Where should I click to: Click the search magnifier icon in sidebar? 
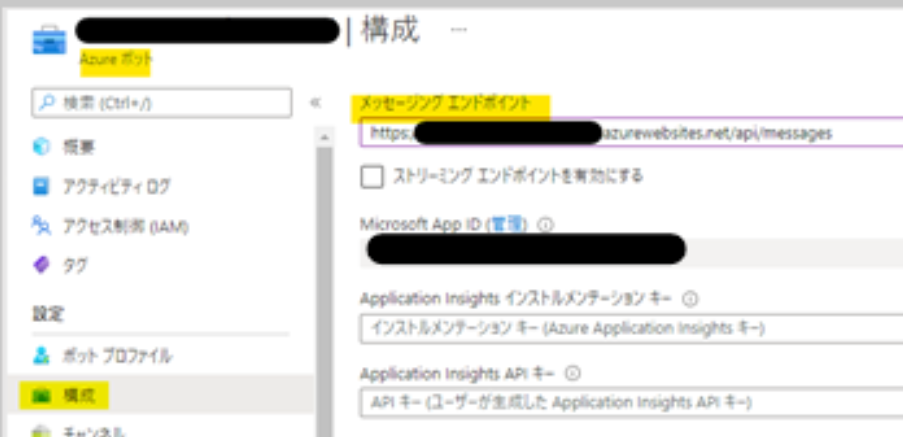click(45, 104)
